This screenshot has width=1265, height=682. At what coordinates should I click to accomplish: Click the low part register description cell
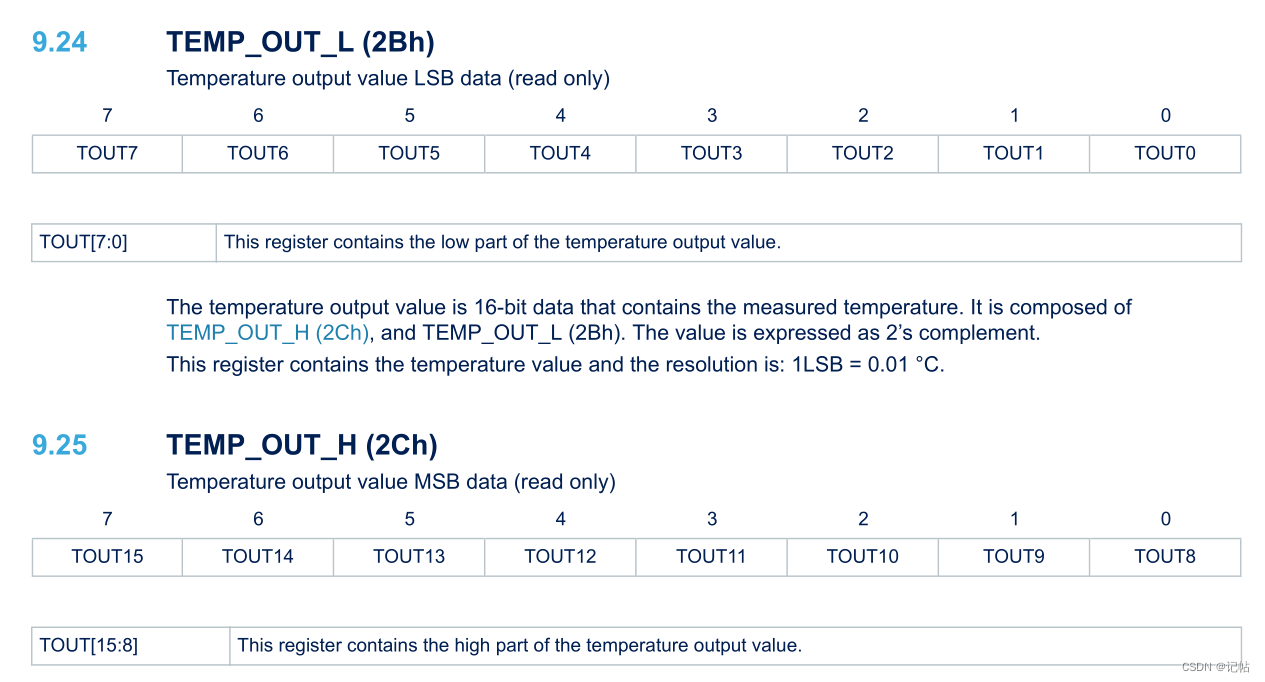click(729, 243)
